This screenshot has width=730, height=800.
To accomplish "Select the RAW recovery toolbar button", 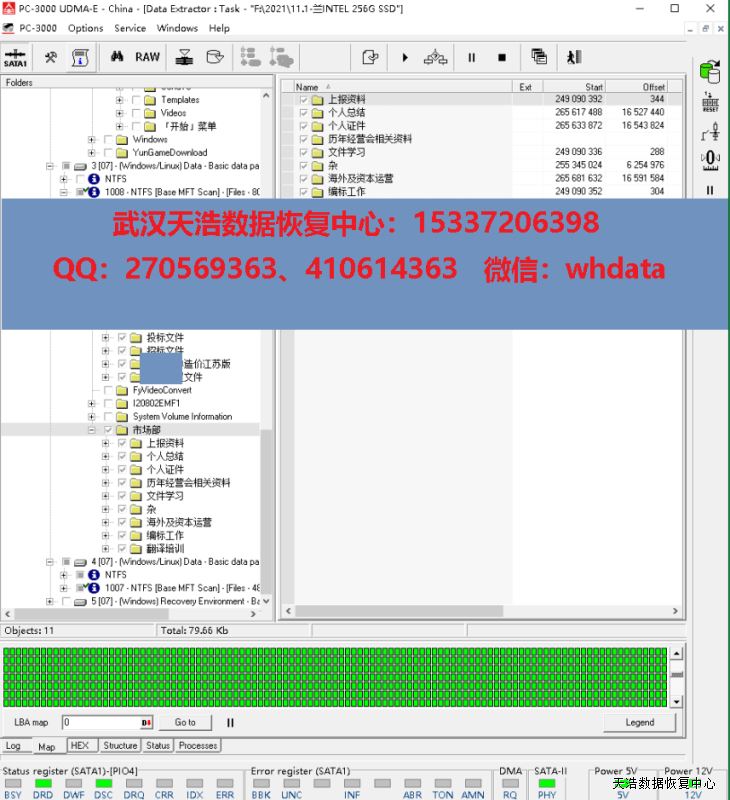I will click(147, 57).
